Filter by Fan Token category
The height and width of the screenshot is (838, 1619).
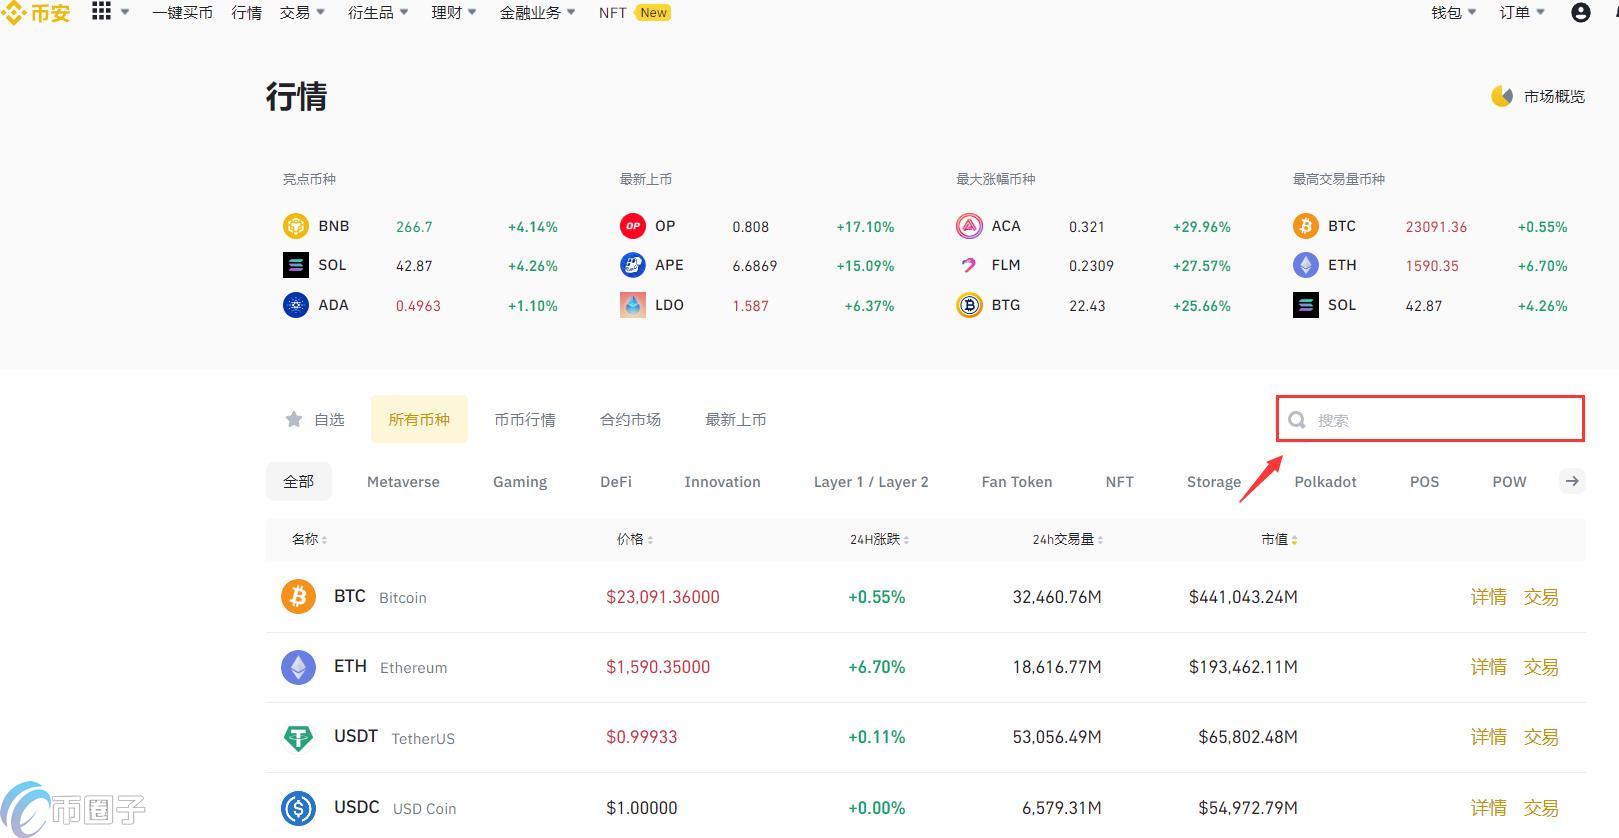[x=1017, y=482]
